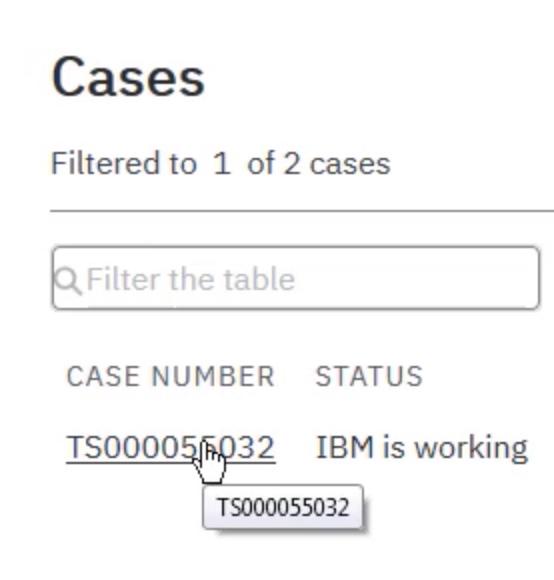Select the IBM is working status cell
The image size is (554, 580).
click(x=422, y=448)
